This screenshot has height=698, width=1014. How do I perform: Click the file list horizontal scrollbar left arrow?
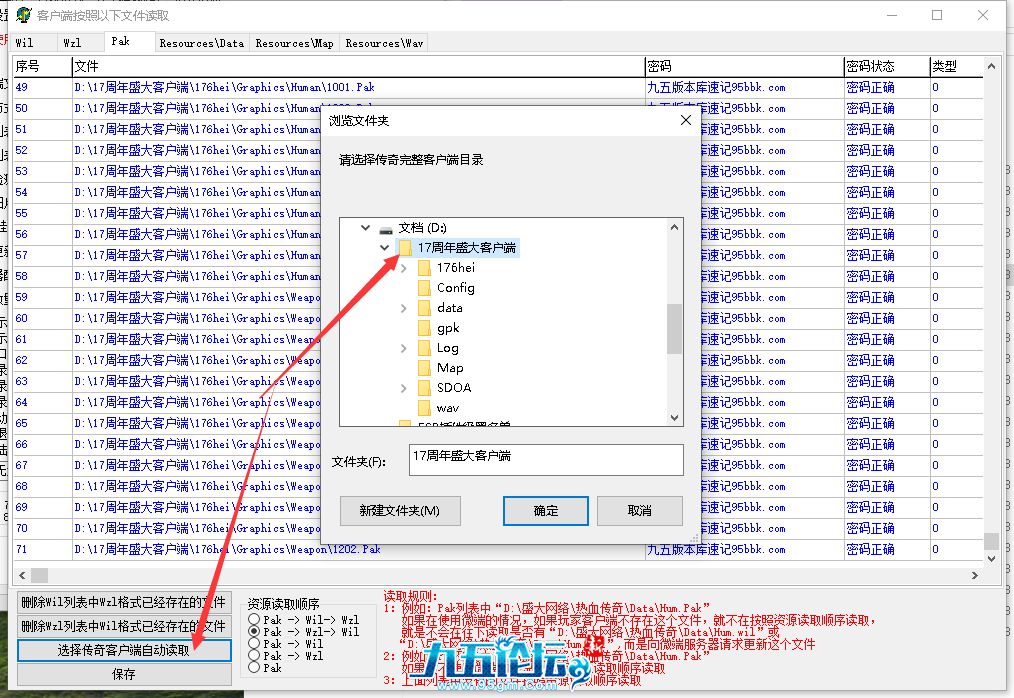point(23,575)
